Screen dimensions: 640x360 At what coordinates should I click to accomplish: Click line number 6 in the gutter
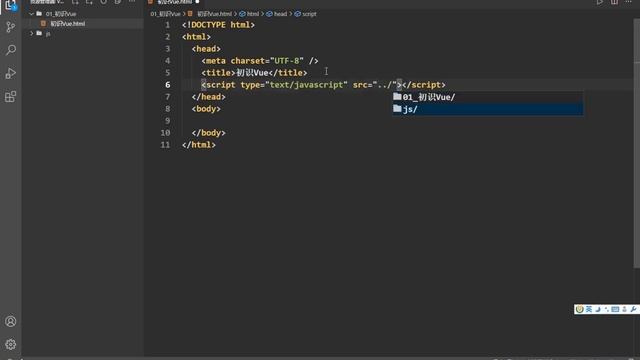coord(168,85)
